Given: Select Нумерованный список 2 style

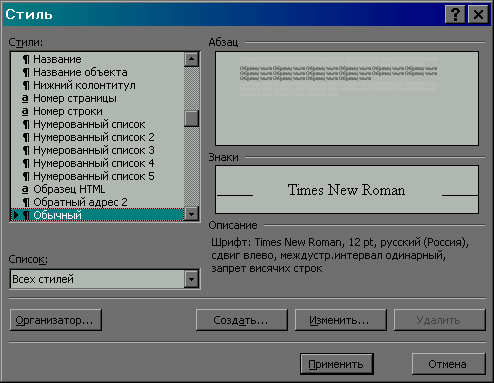Looking at the screenshot, I should (x=97, y=137).
